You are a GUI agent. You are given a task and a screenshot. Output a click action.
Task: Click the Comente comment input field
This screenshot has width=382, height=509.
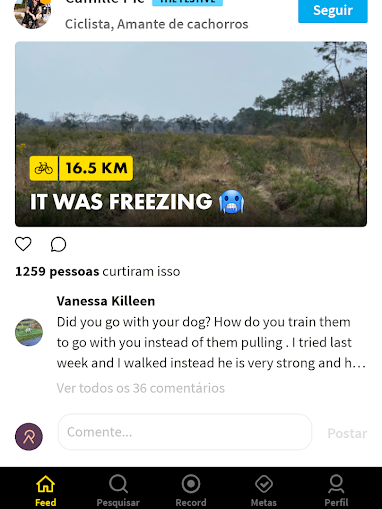[x=185, y=432]
